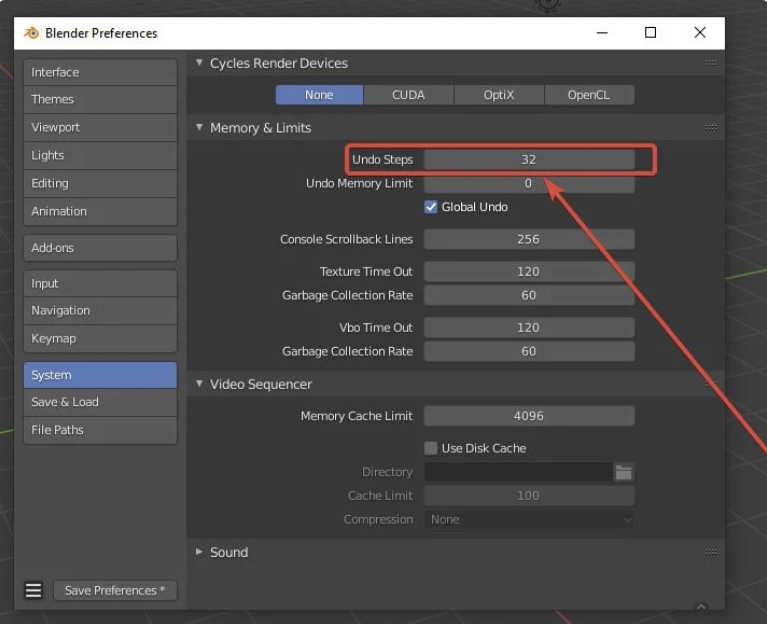Click the Save Preferences button
Image resolution: width=767 pixels, height=624 pixels.
(115, 590)
